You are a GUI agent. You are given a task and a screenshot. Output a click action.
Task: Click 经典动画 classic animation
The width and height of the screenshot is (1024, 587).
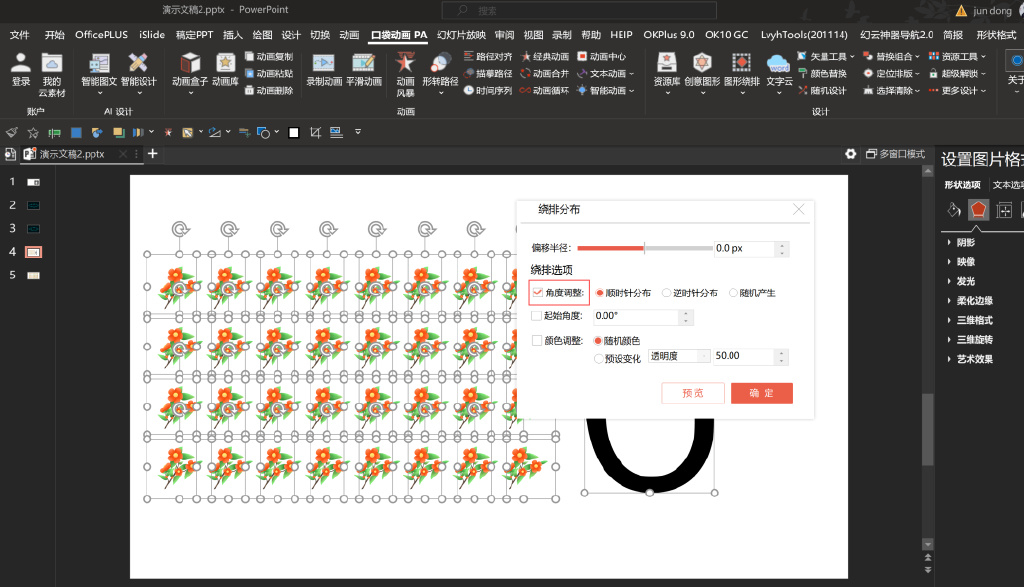point(545,57)
